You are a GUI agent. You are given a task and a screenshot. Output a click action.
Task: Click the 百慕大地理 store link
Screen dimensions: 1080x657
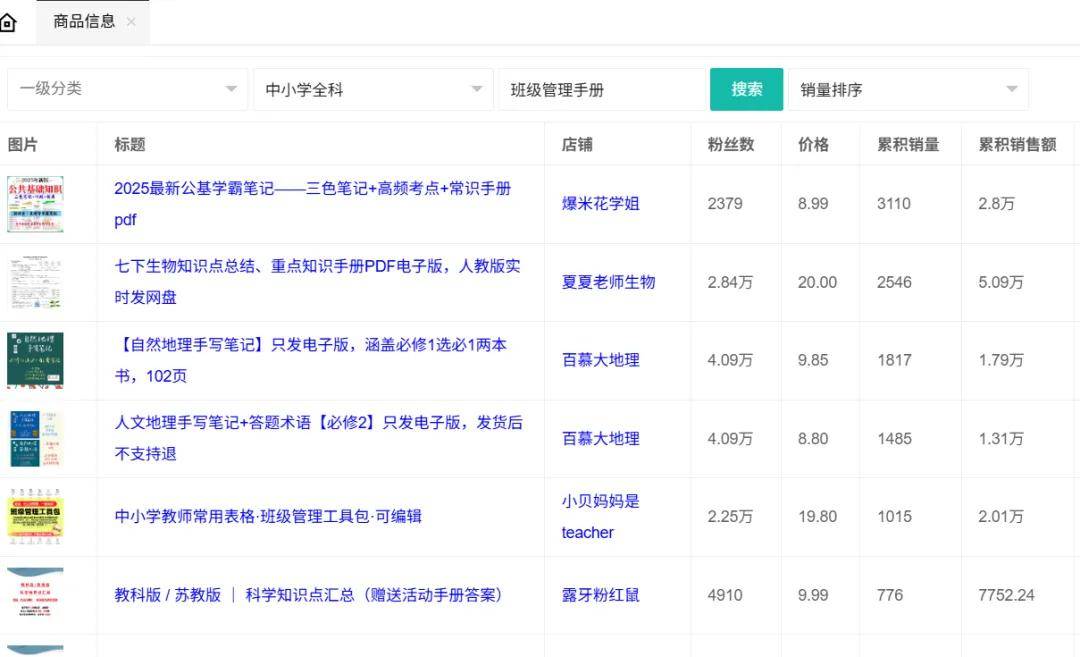pos(600,360)
